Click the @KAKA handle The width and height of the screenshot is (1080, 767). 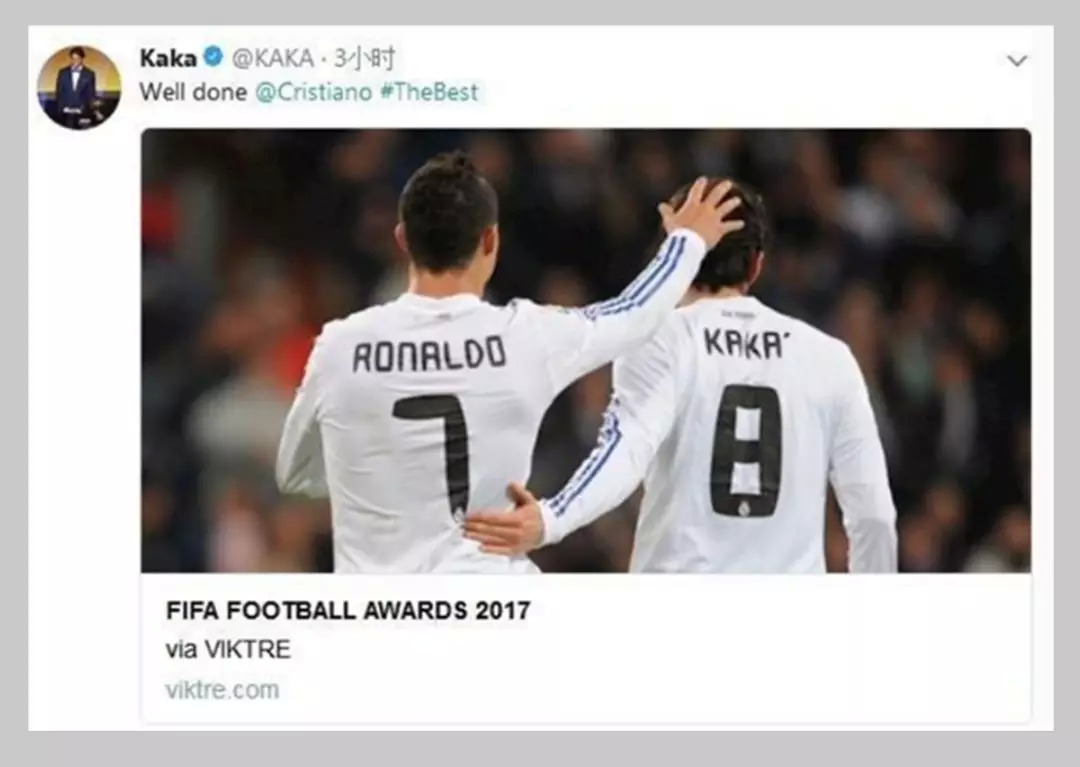click(x=273, y=59)
